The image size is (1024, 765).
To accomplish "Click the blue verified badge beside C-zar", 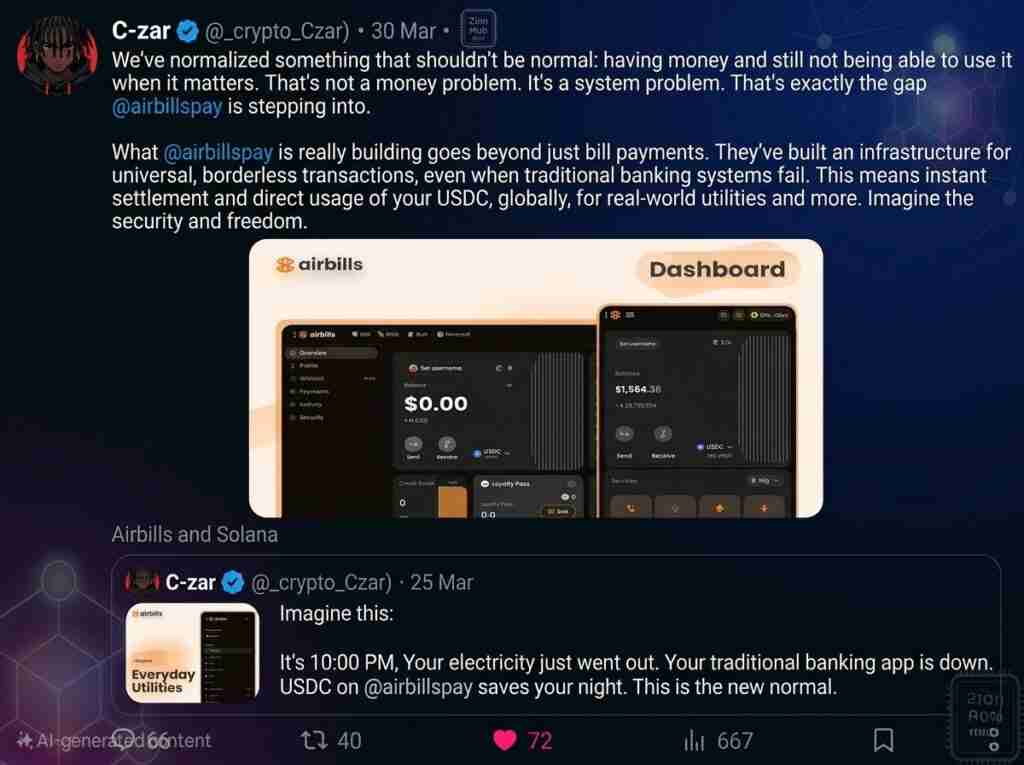I will [x=188, y=31].
